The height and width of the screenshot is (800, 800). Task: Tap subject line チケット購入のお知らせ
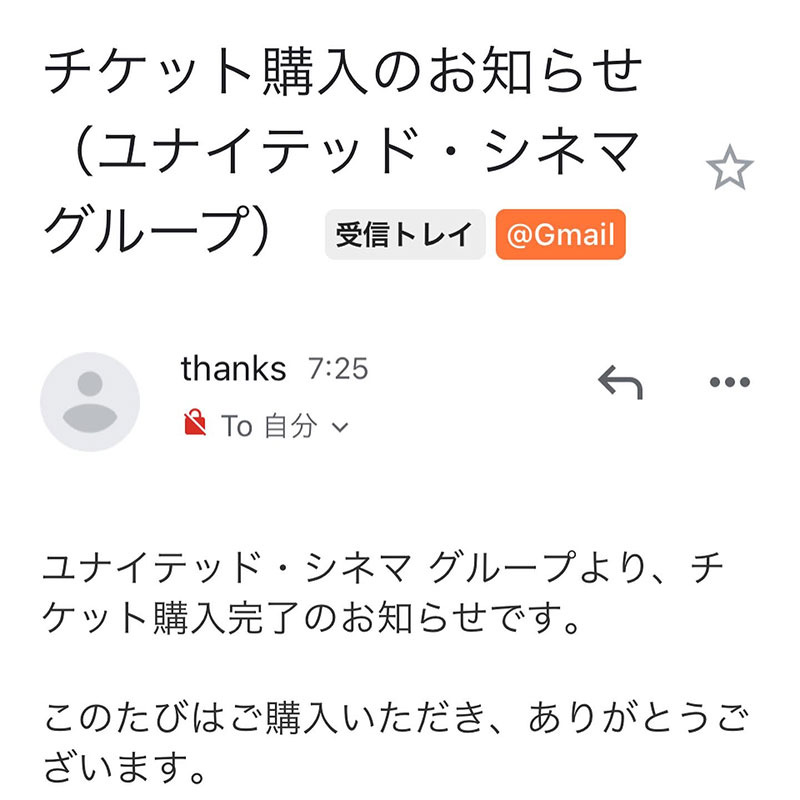point(341,74)
